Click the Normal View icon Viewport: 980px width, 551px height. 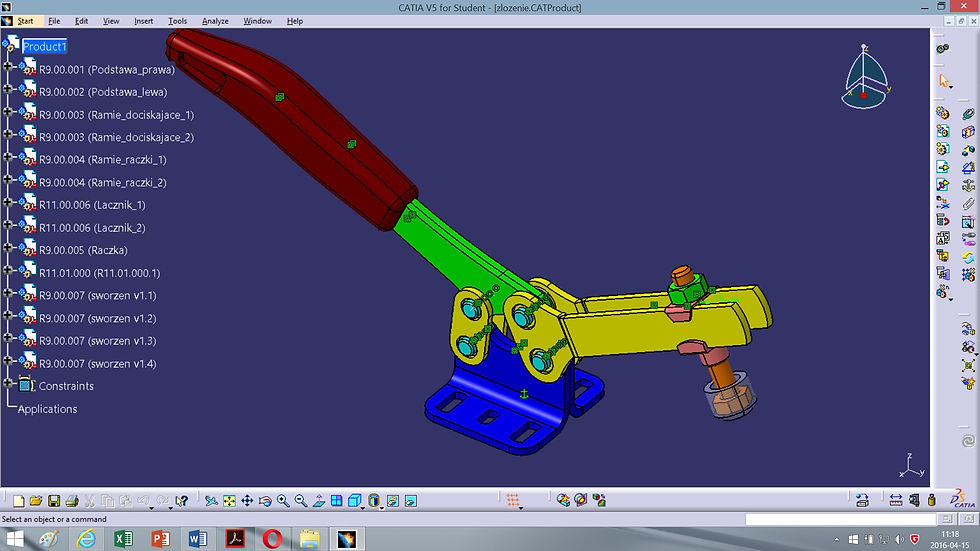click(319, 500)
